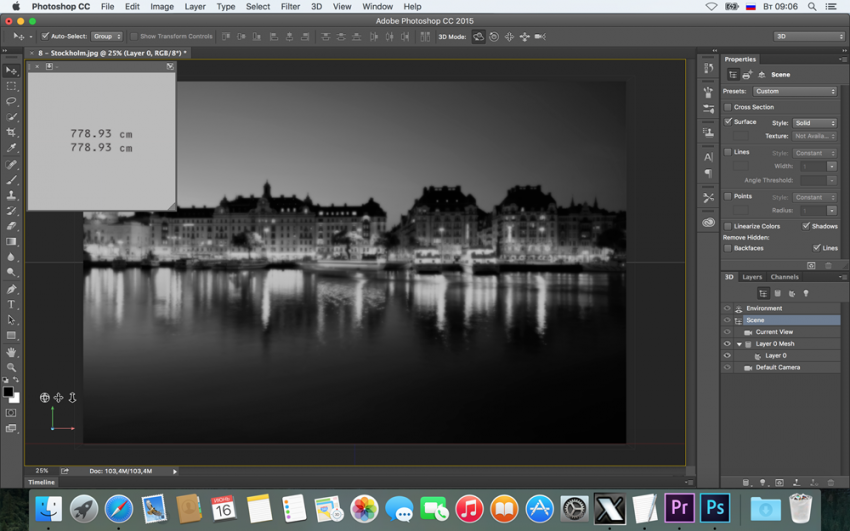Image resolution: width=850 pixels, height=531 pixels.
Task: Activate the Hand tool
Action: [x=12, y=352]
